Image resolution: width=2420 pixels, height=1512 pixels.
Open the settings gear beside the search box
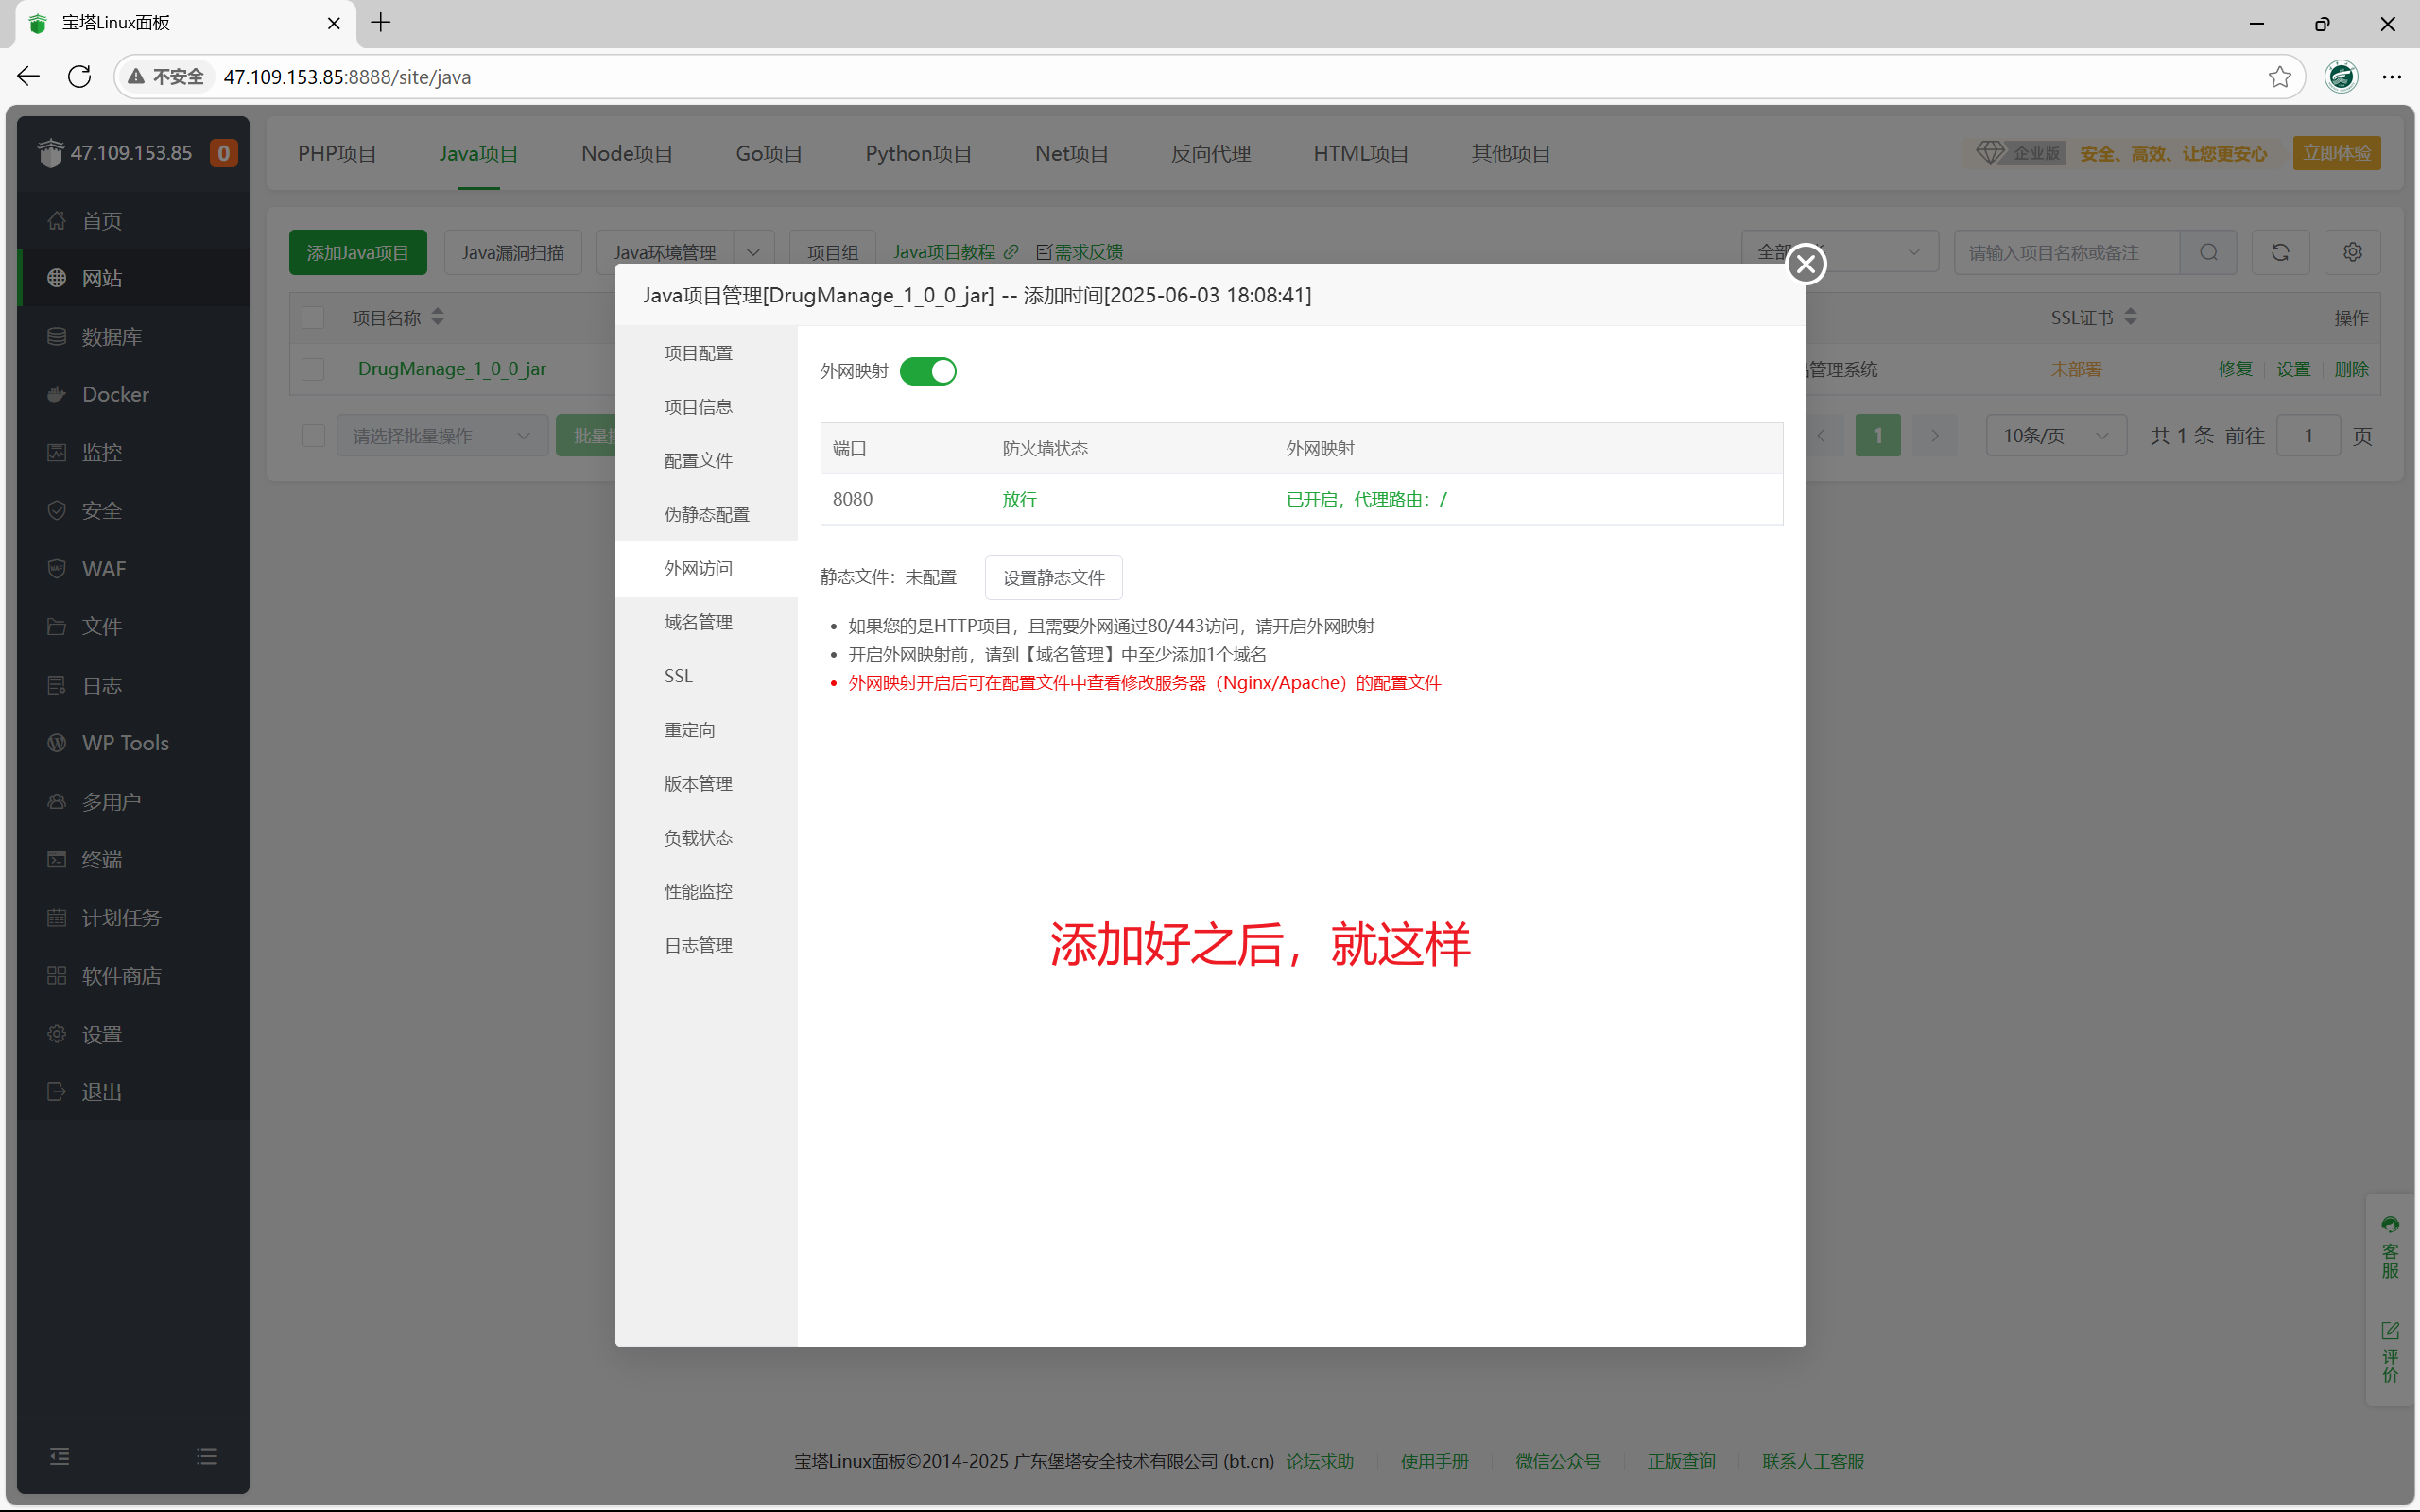2352,252
